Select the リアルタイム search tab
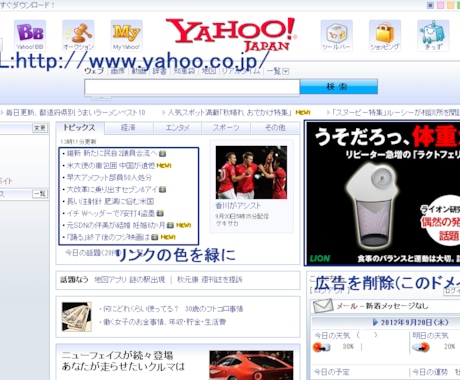Screen dimensions: 460x380 [x=241, y=71]
